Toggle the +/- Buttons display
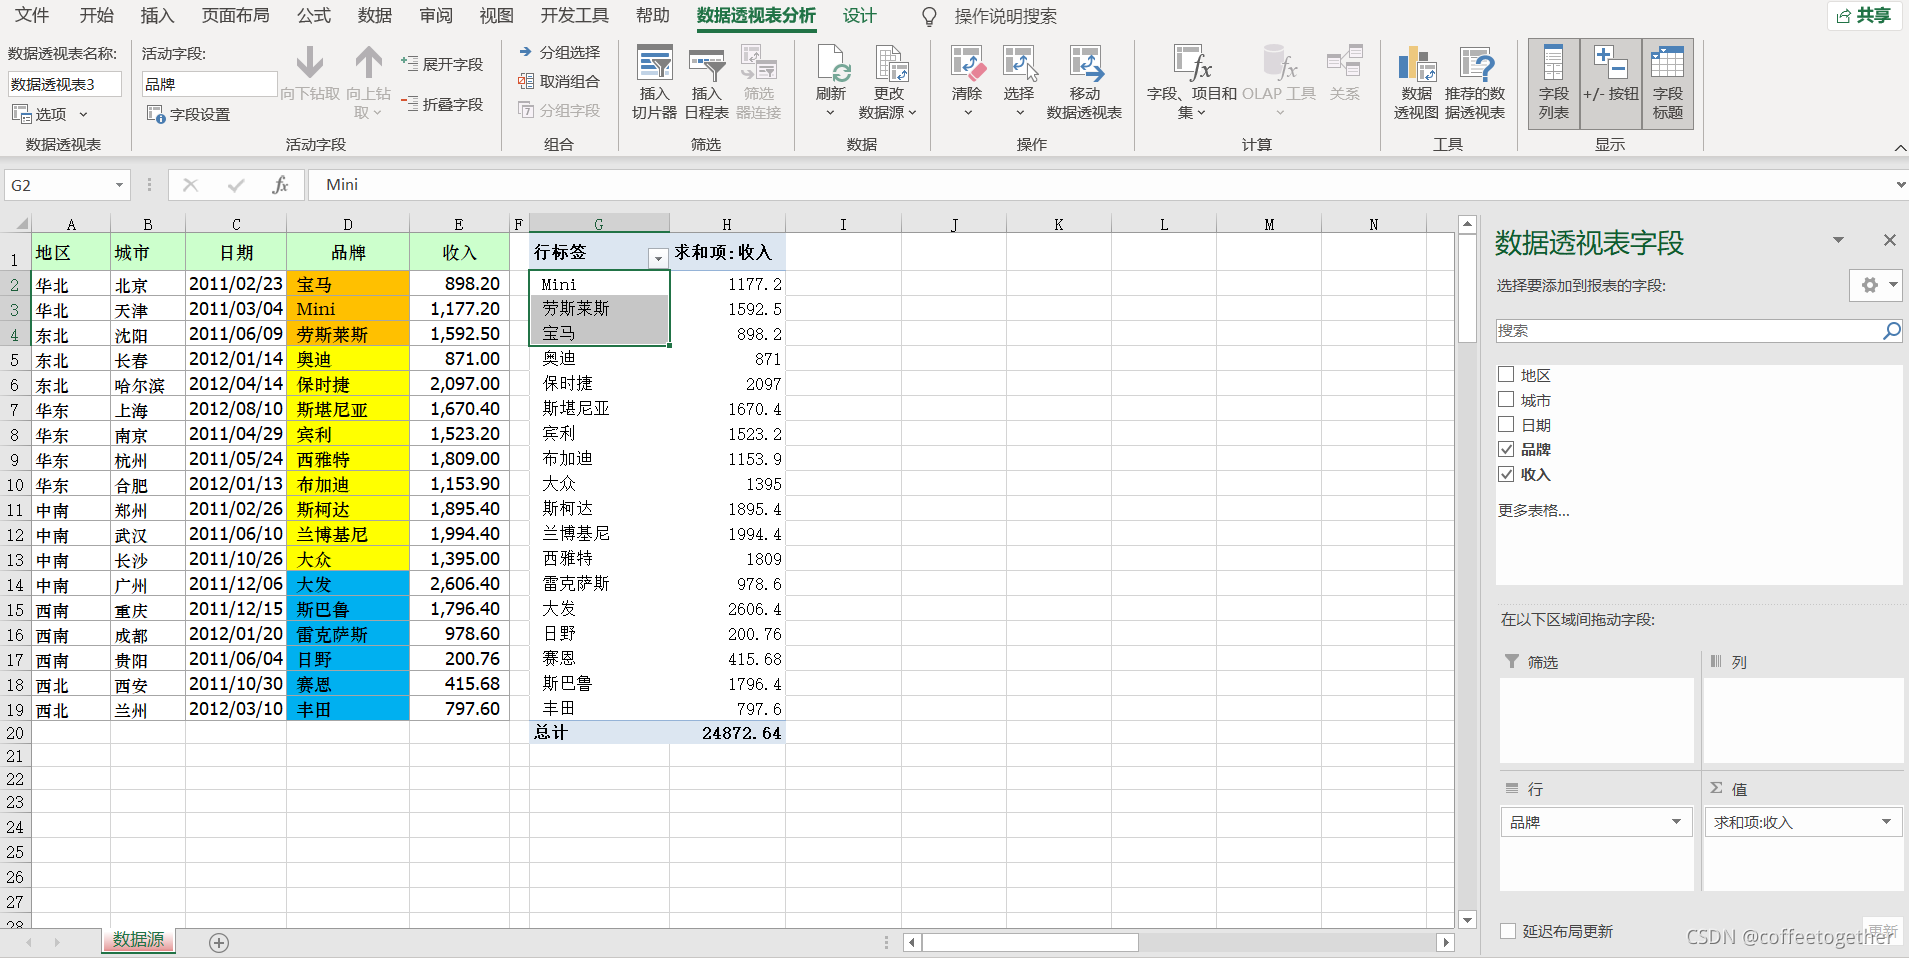The height and width of the screenshot is (958, 1909). pos(1611,84)
